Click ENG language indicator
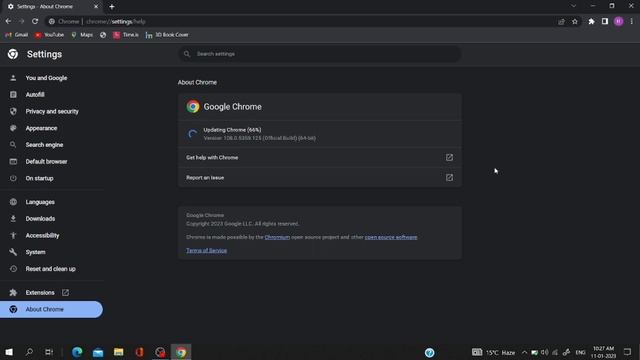The image size is (640, 360). tap(580, 352)
